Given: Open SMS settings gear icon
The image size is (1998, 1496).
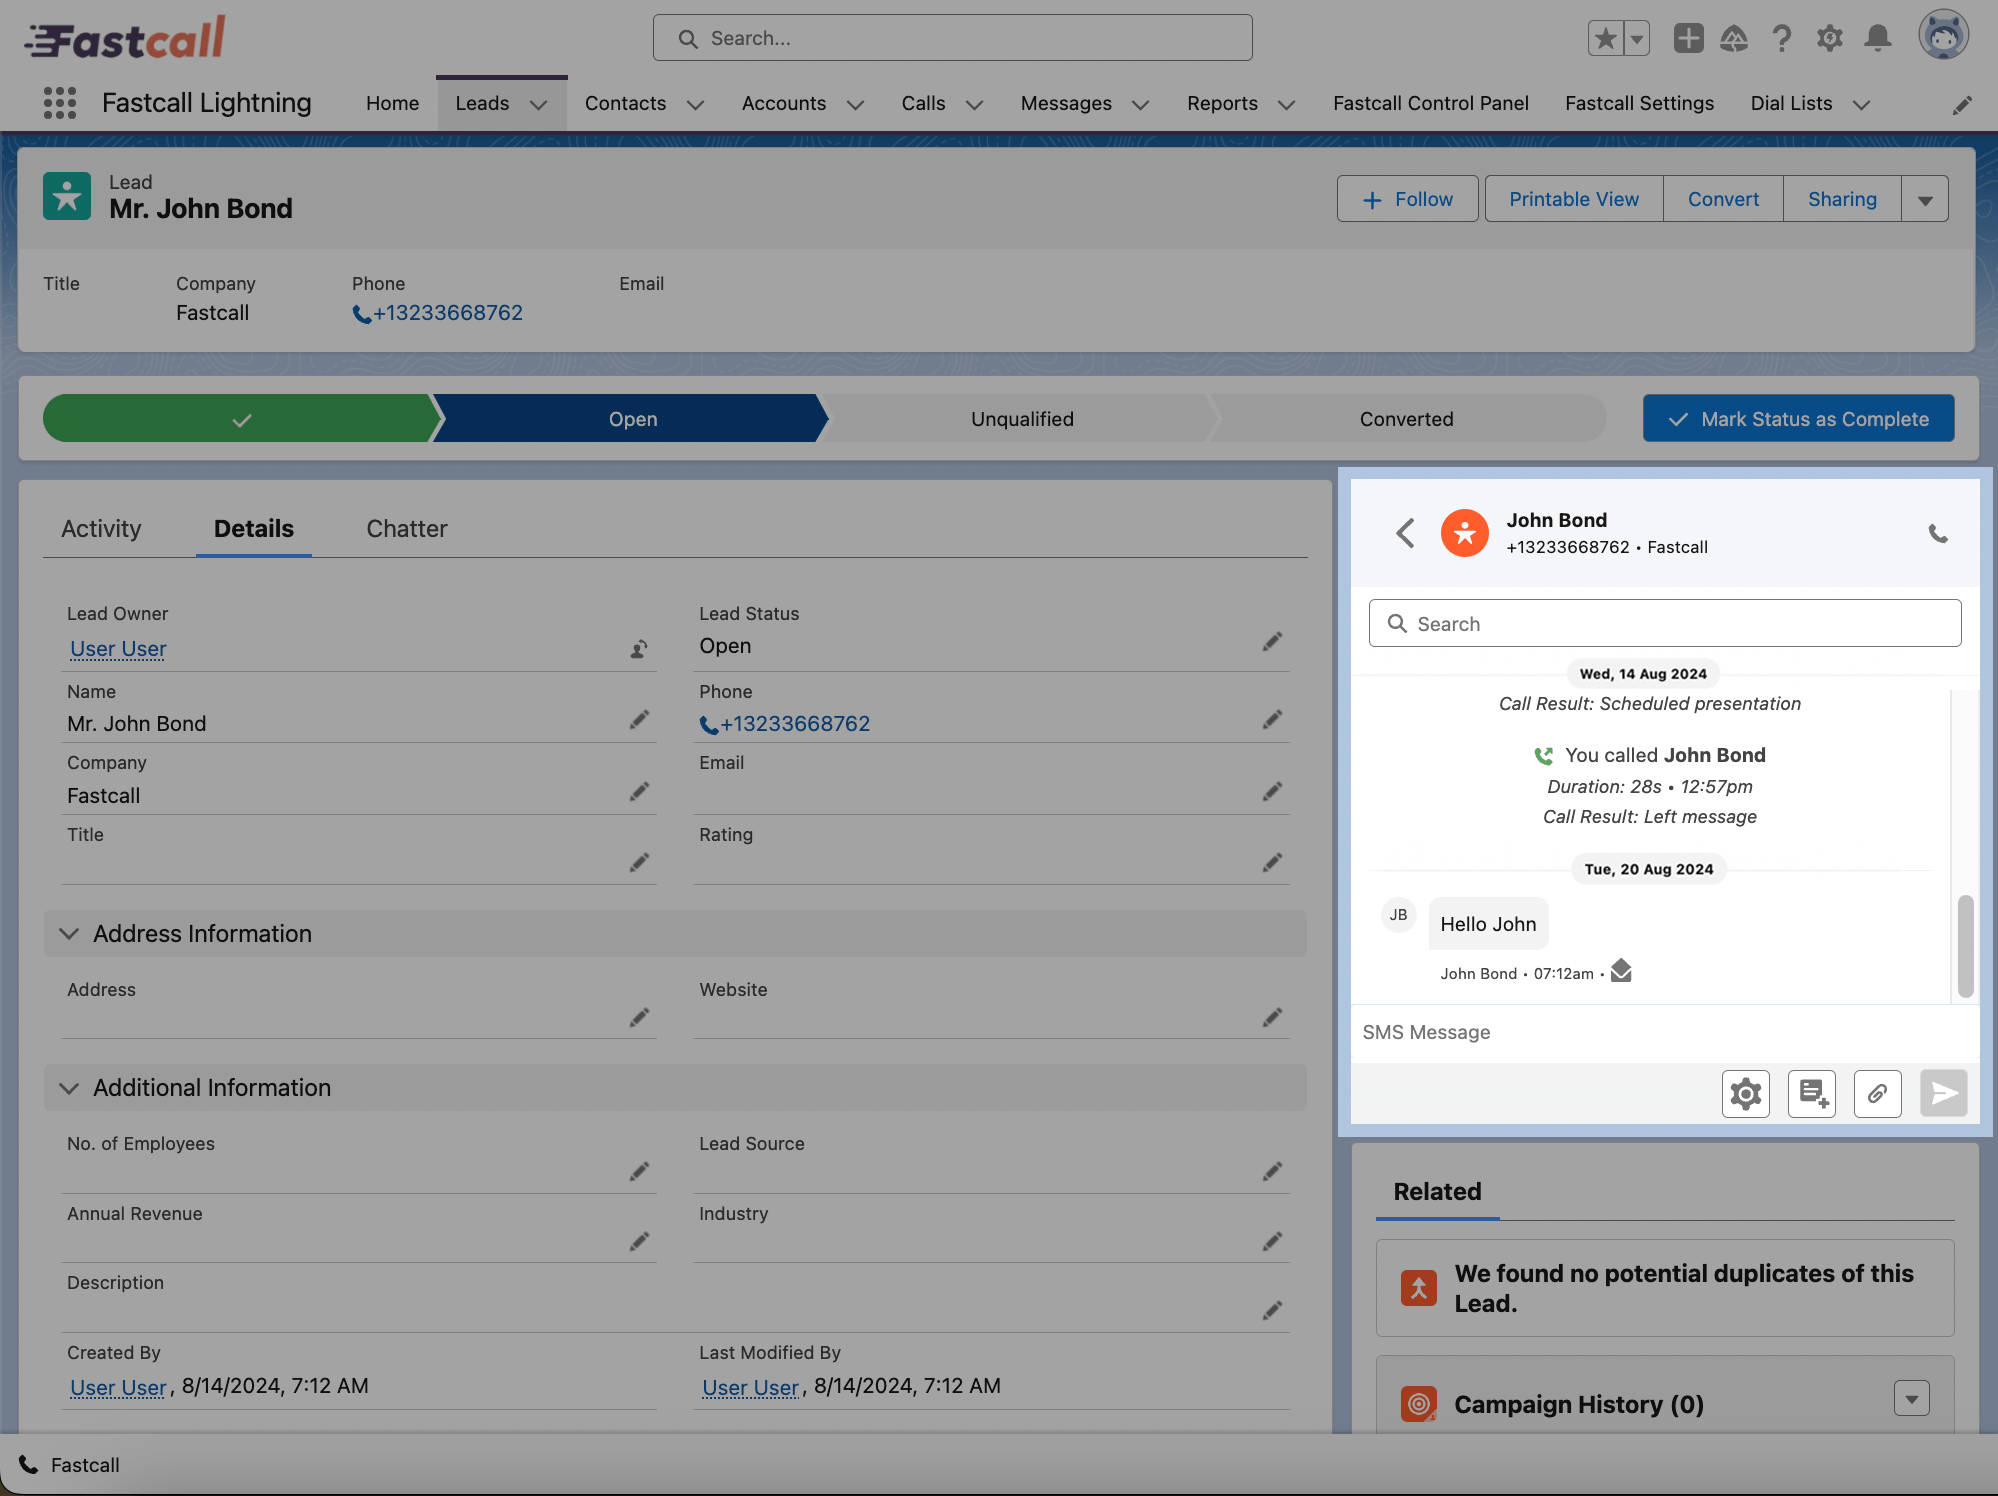Looking at the screenshot, I should pos(1745,1093).
